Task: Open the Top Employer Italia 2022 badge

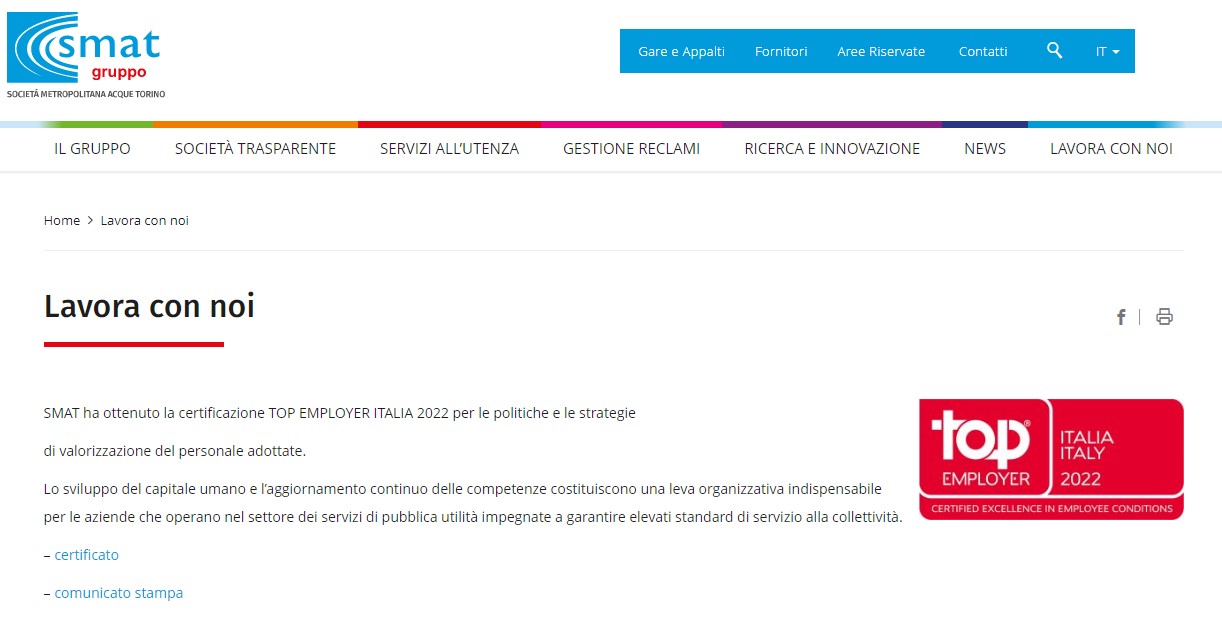Action: point(1051,459)
